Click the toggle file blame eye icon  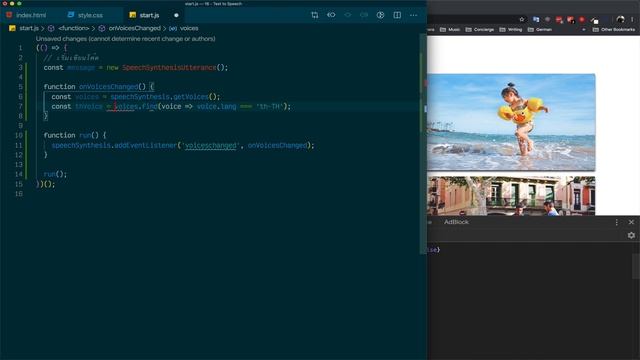pos(331,15)
